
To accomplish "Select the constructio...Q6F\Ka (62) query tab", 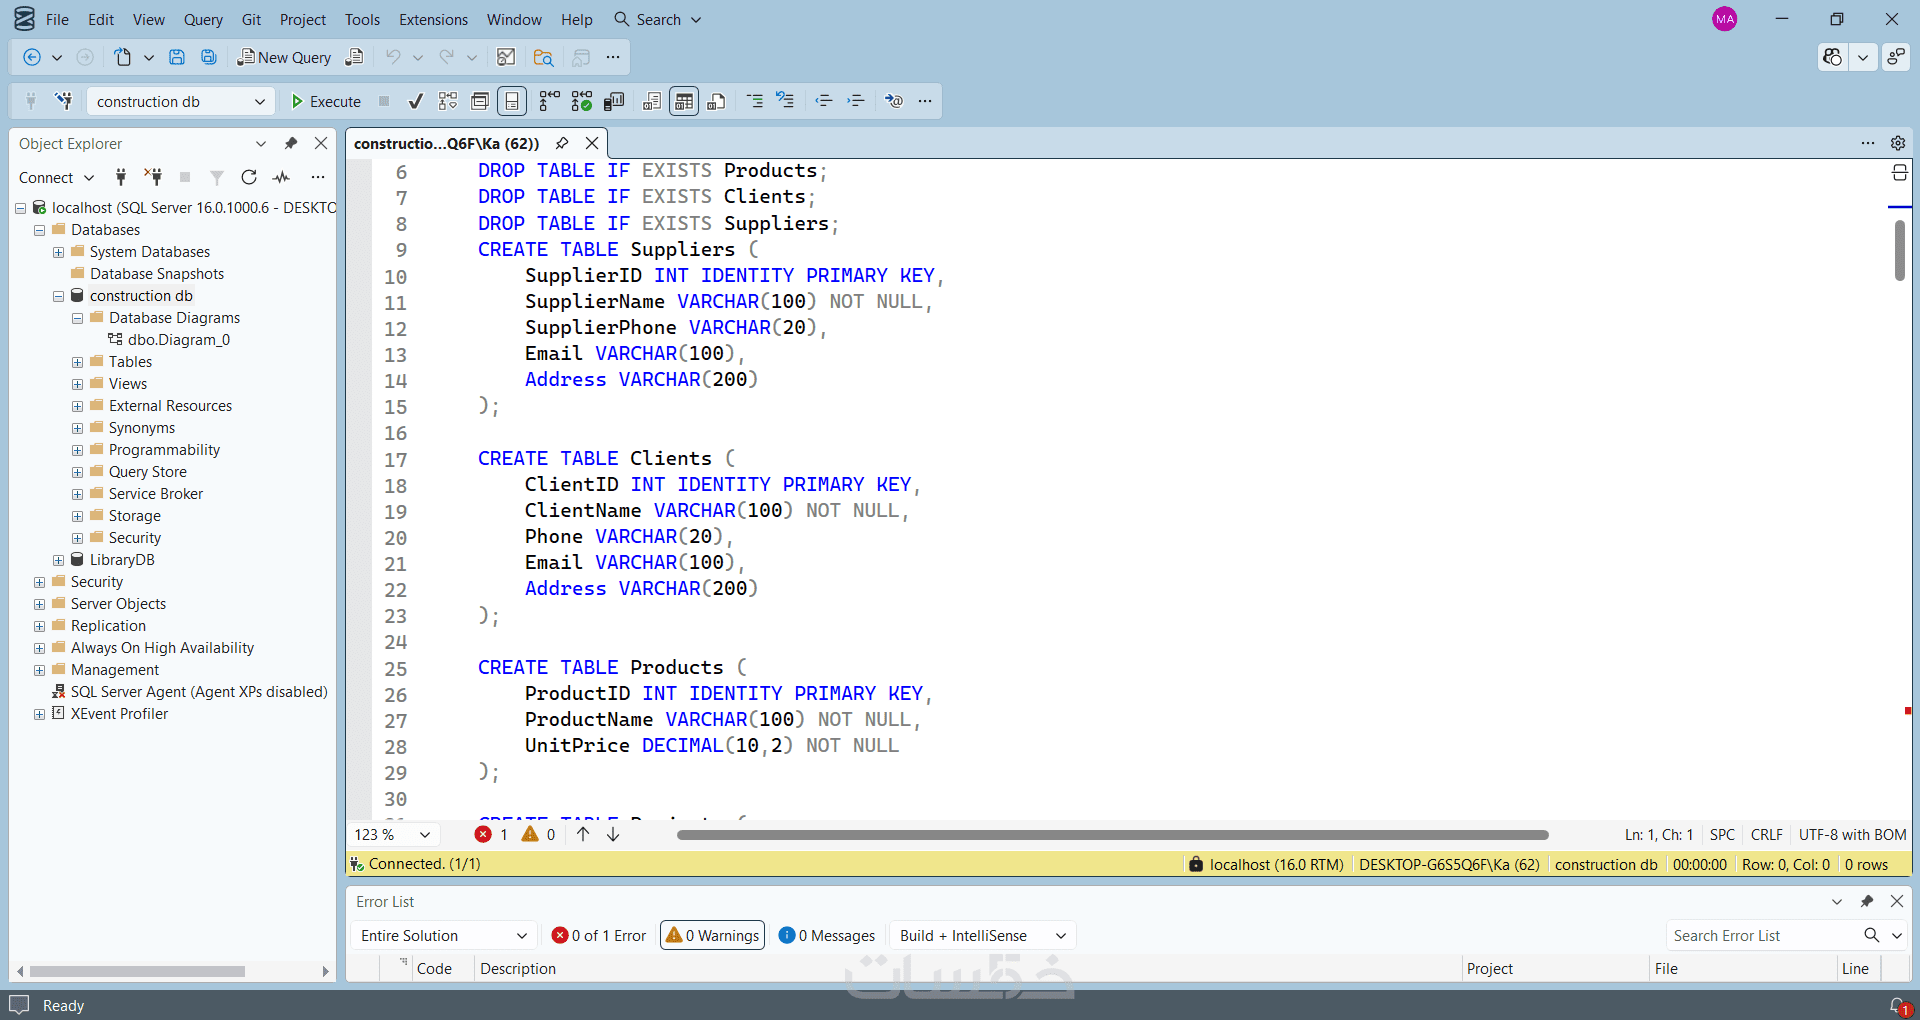I will click(446, 143).
